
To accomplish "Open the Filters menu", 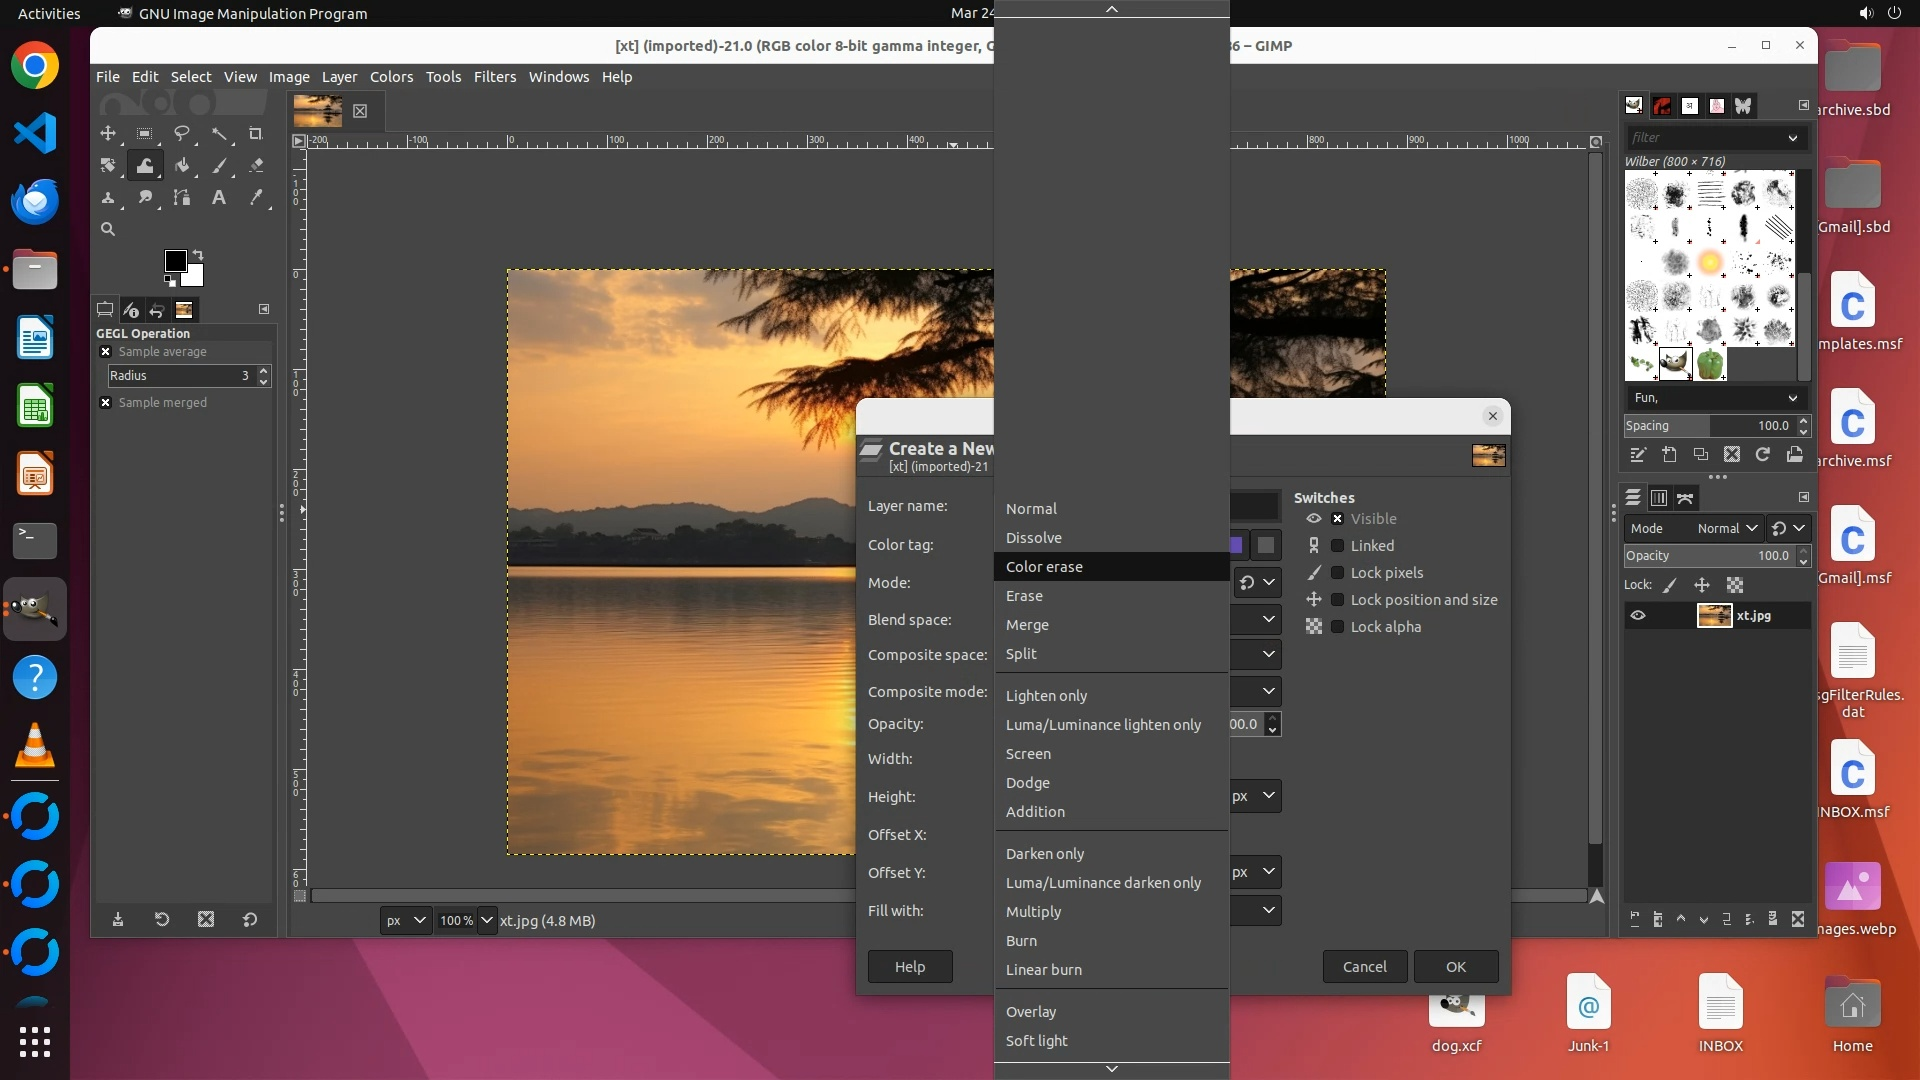I will click(494, 77).
